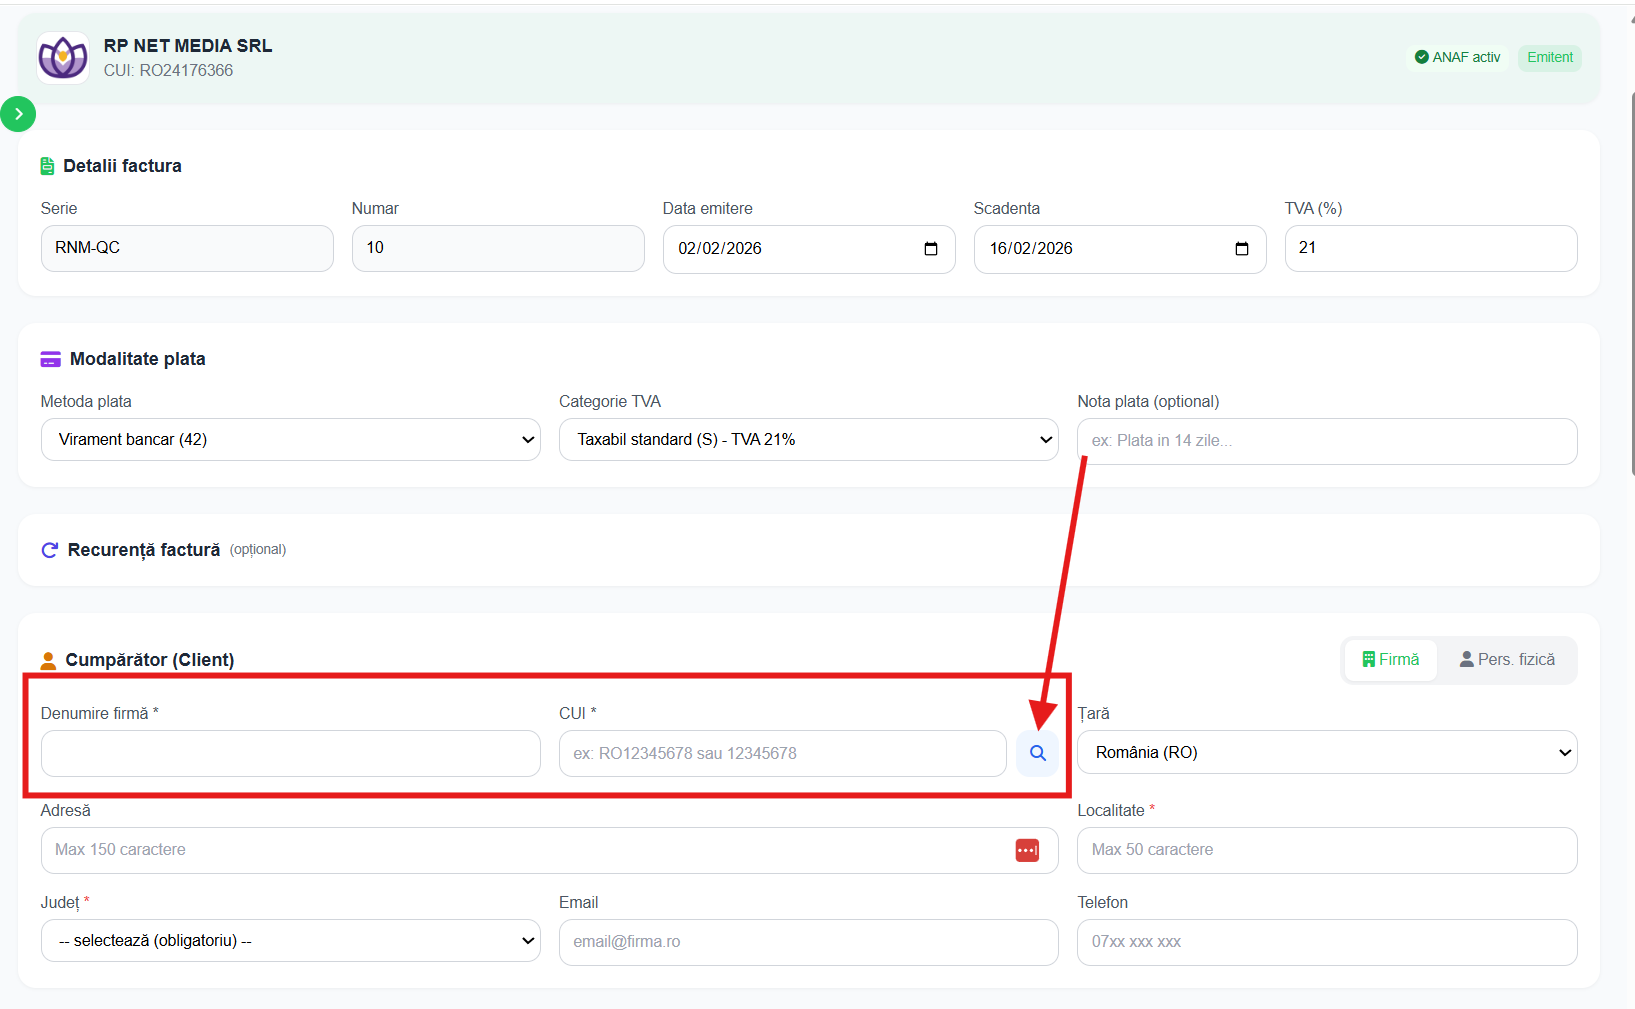Click the RP NET MEDIA company logo
The width and height of the screenshot is (1635, 1009).
63,58
